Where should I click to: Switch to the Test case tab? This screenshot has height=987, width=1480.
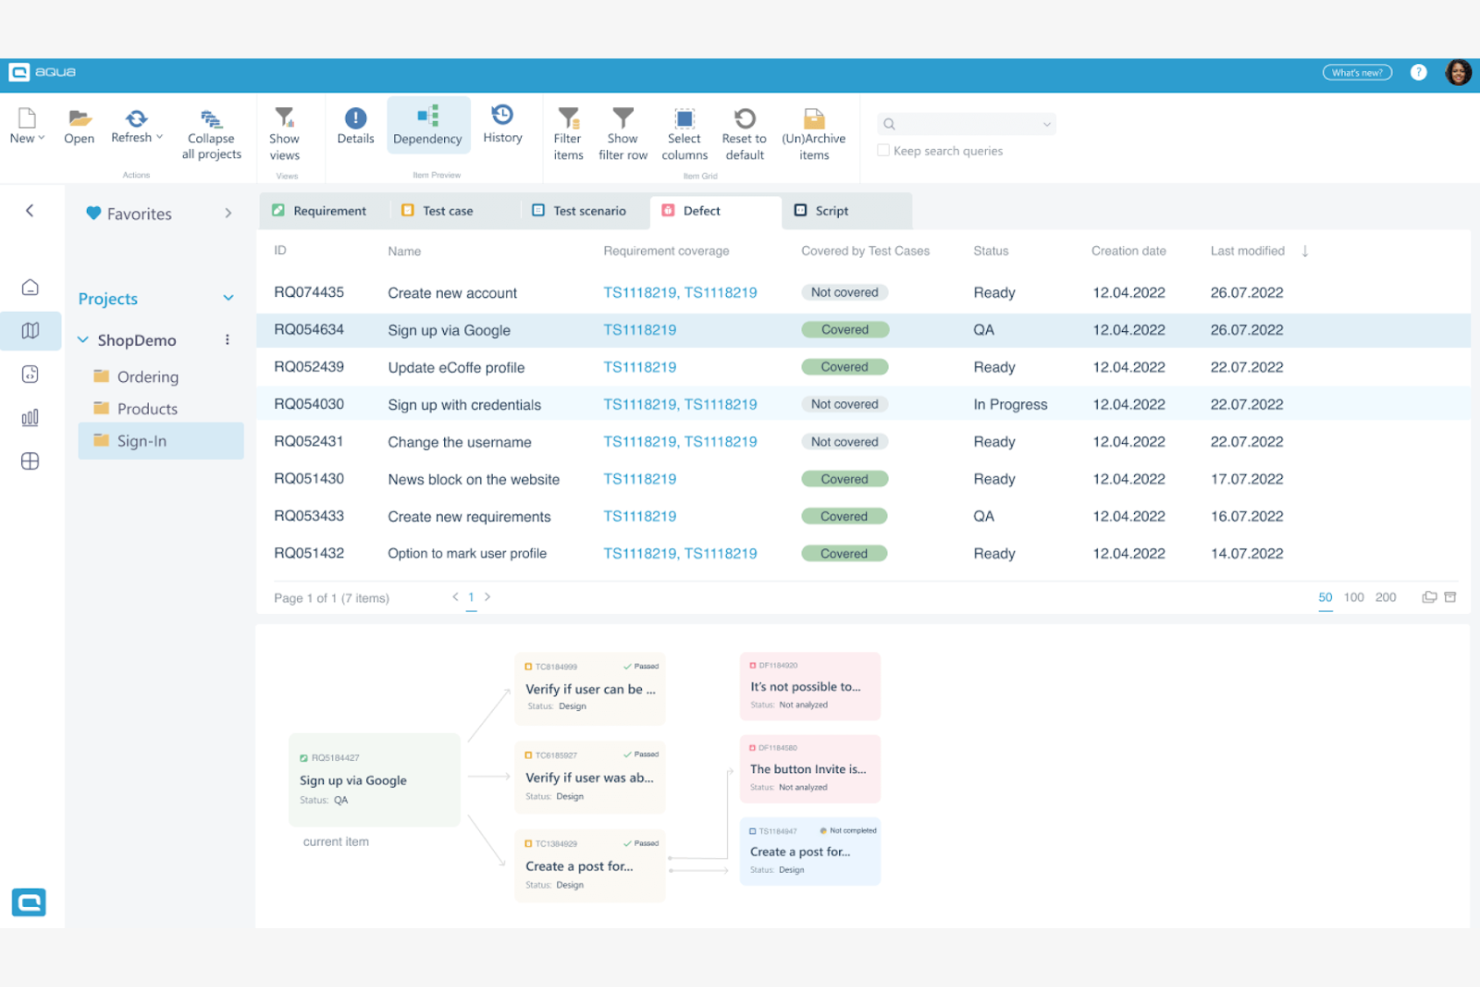coord(437,211)
